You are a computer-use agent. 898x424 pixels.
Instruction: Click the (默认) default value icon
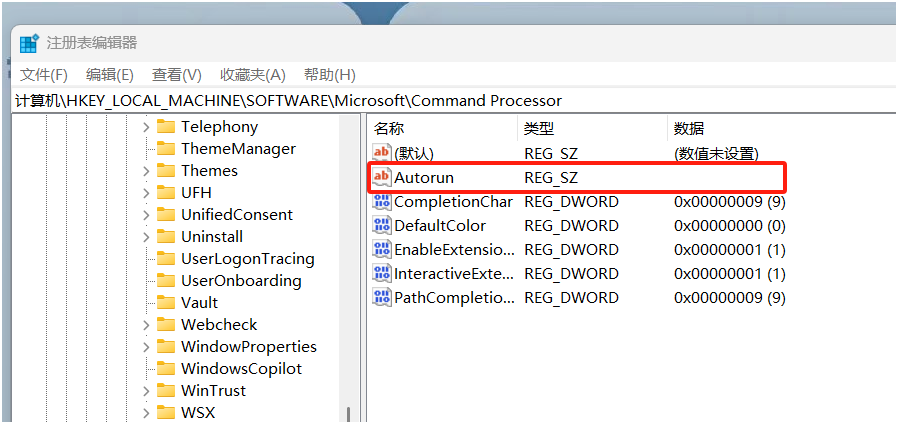(381, 153)
